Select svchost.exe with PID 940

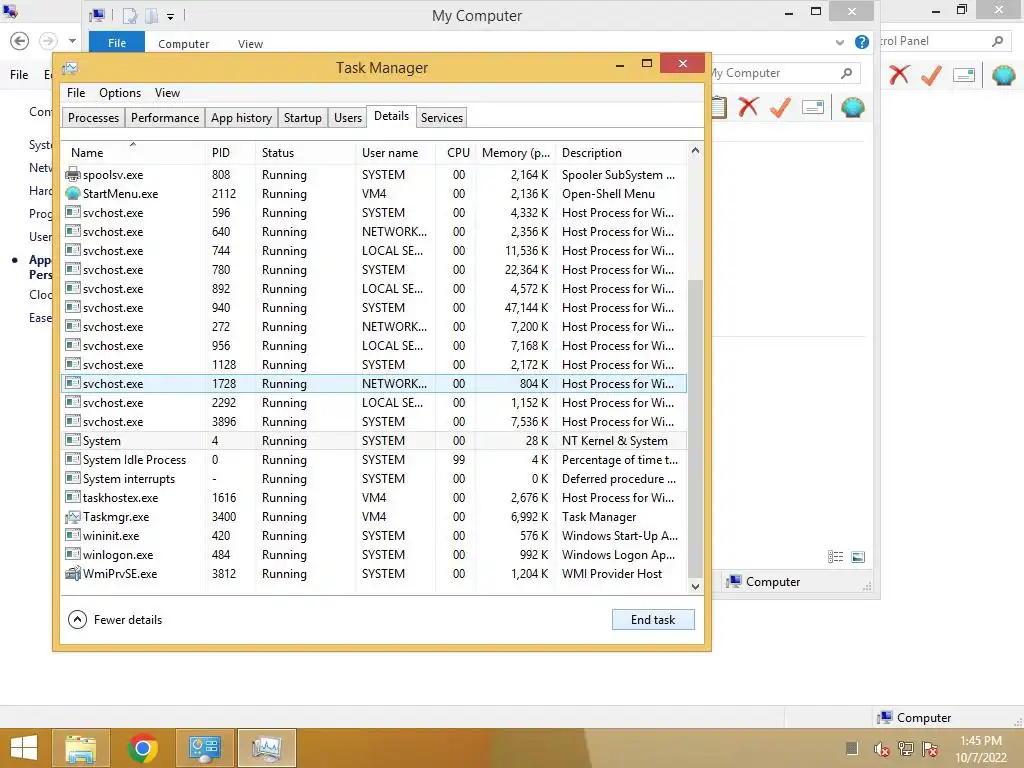374,308
